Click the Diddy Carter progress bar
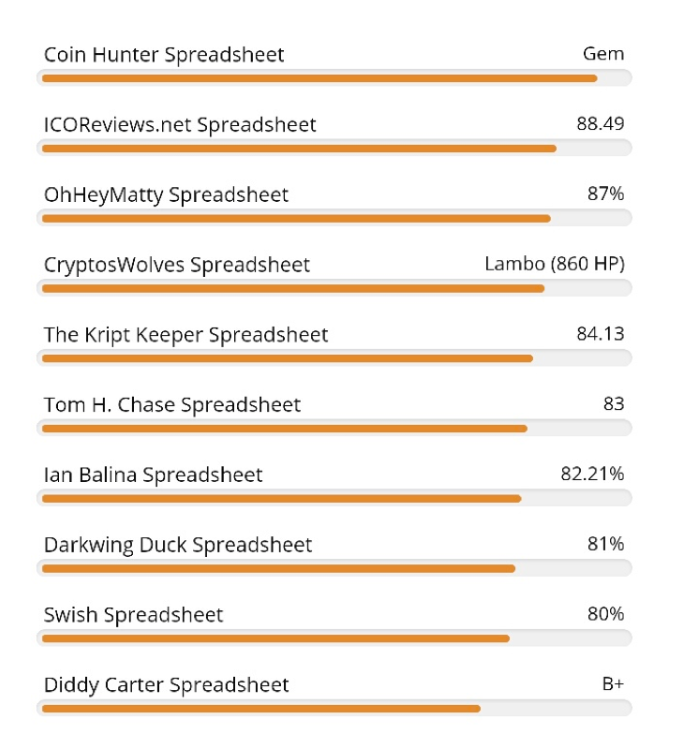The height and width of the screenshot is (748, 693). pos(260,708)
